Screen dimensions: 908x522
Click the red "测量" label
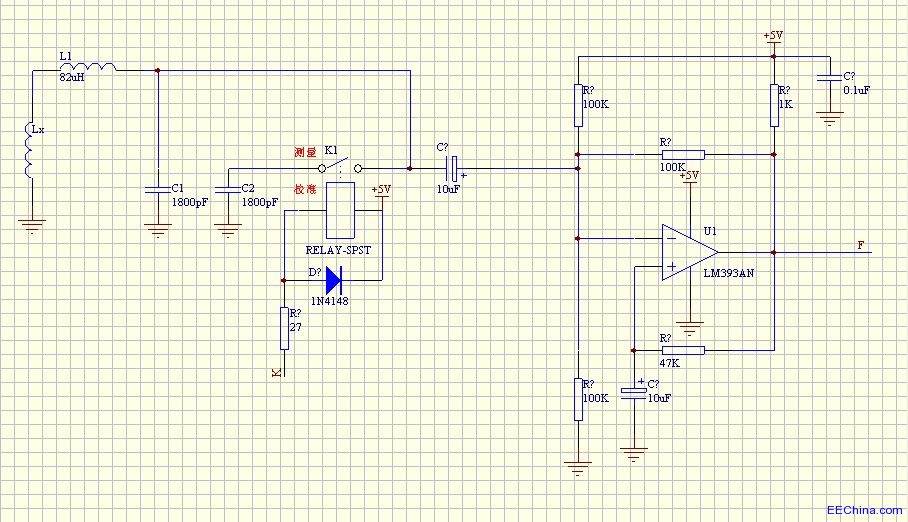[305, 152]
